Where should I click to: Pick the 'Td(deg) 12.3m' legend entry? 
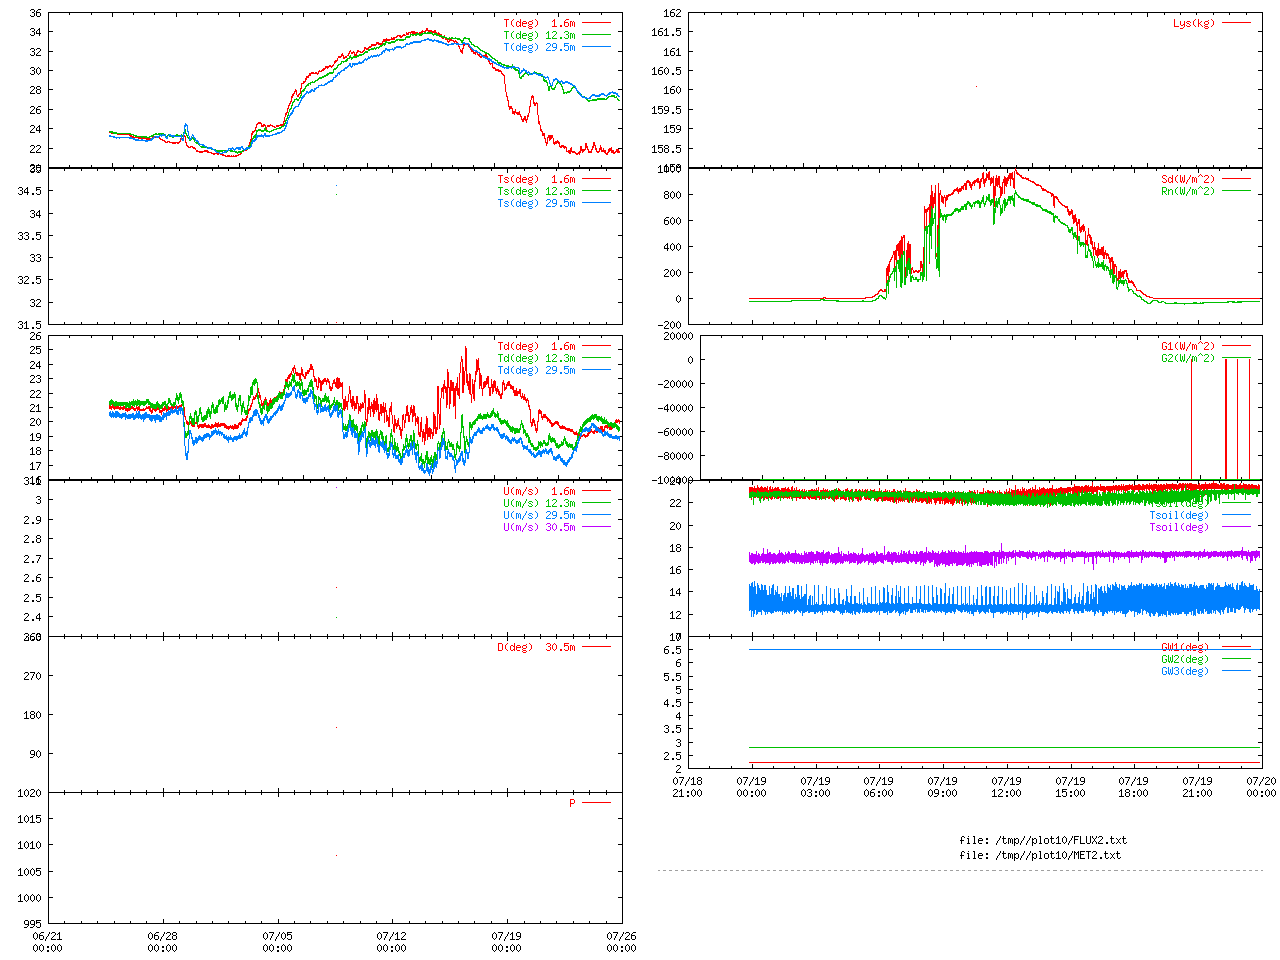pos(553,358)
